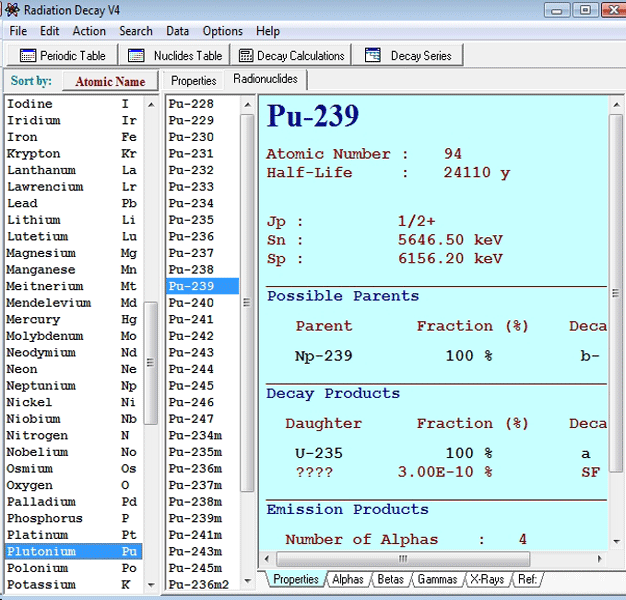The image size is (626, 600).
Task: Select Platinum in the element list
Action: click(73, 535)
